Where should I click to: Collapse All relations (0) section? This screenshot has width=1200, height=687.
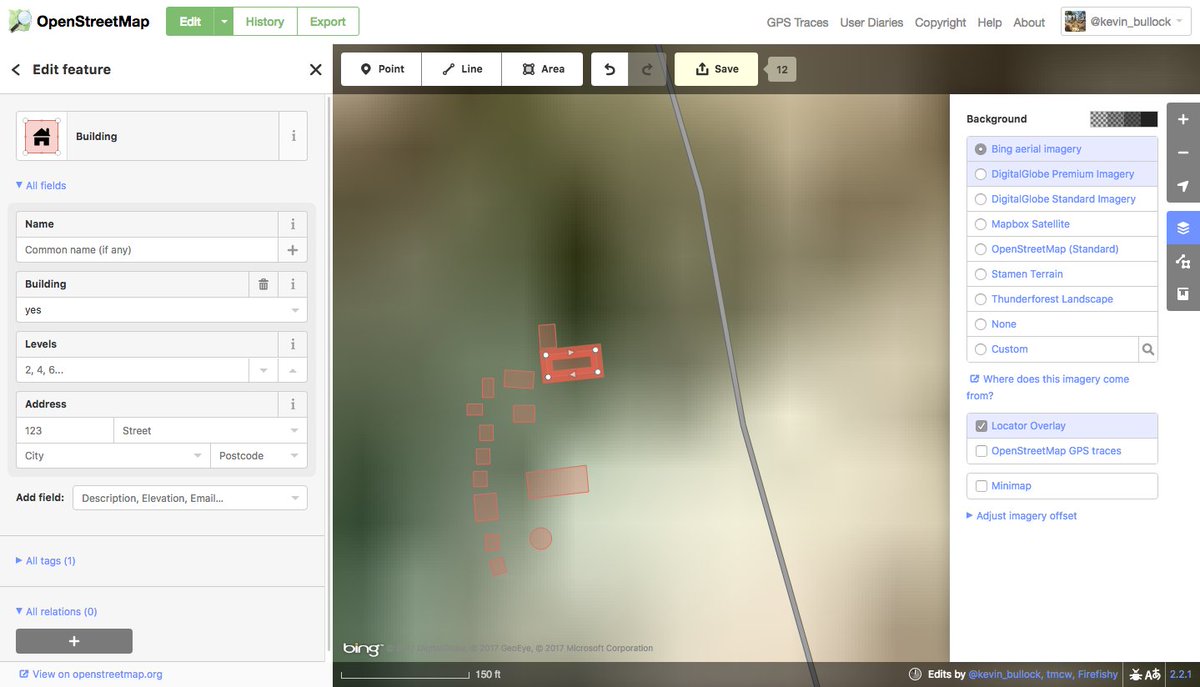point(57,612)
